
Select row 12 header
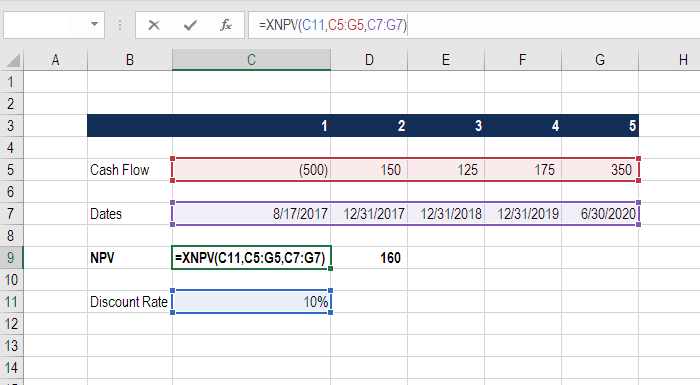click(11, 323)
